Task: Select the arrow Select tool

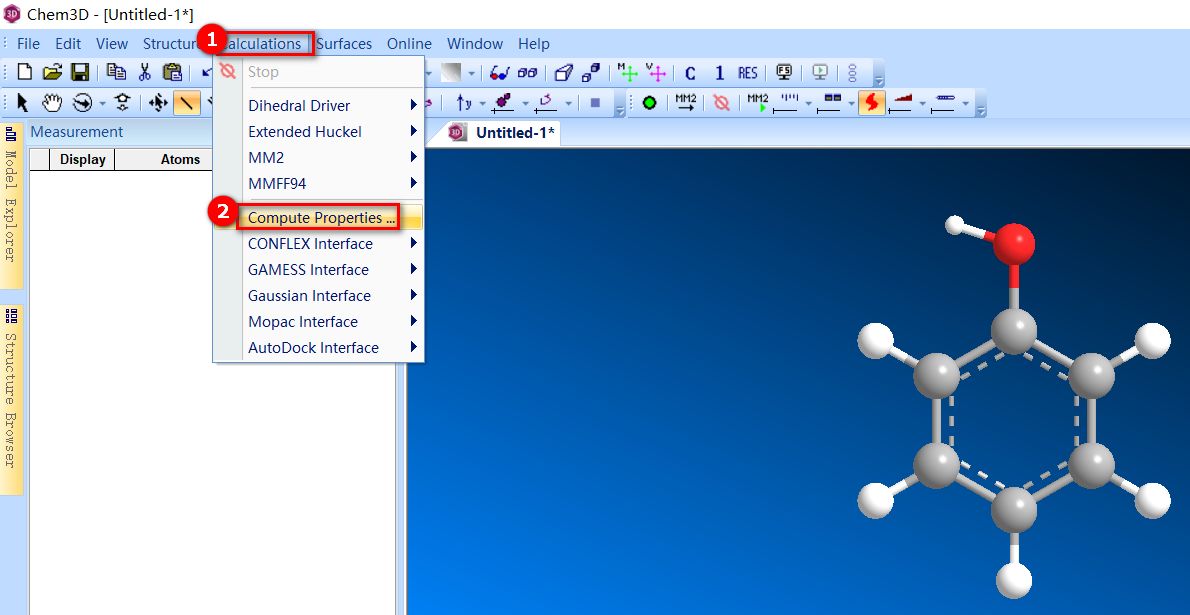Action: [x=23, y=102]
